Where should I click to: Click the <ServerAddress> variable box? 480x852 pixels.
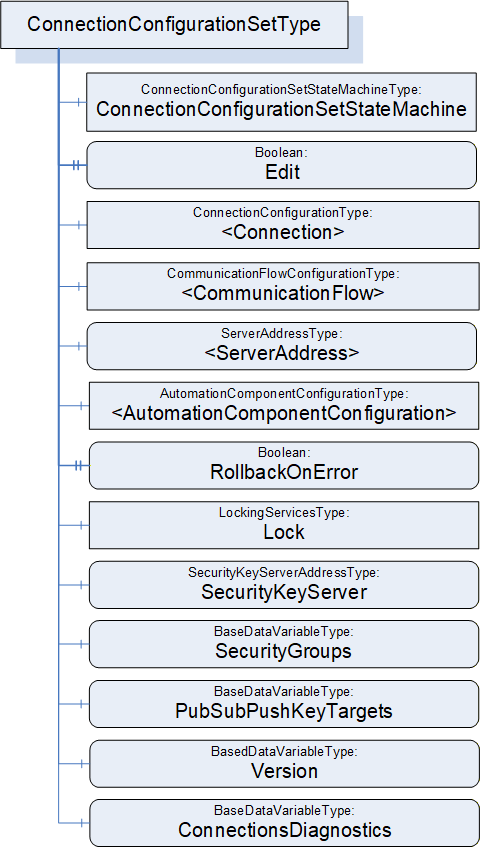[282, 346]
